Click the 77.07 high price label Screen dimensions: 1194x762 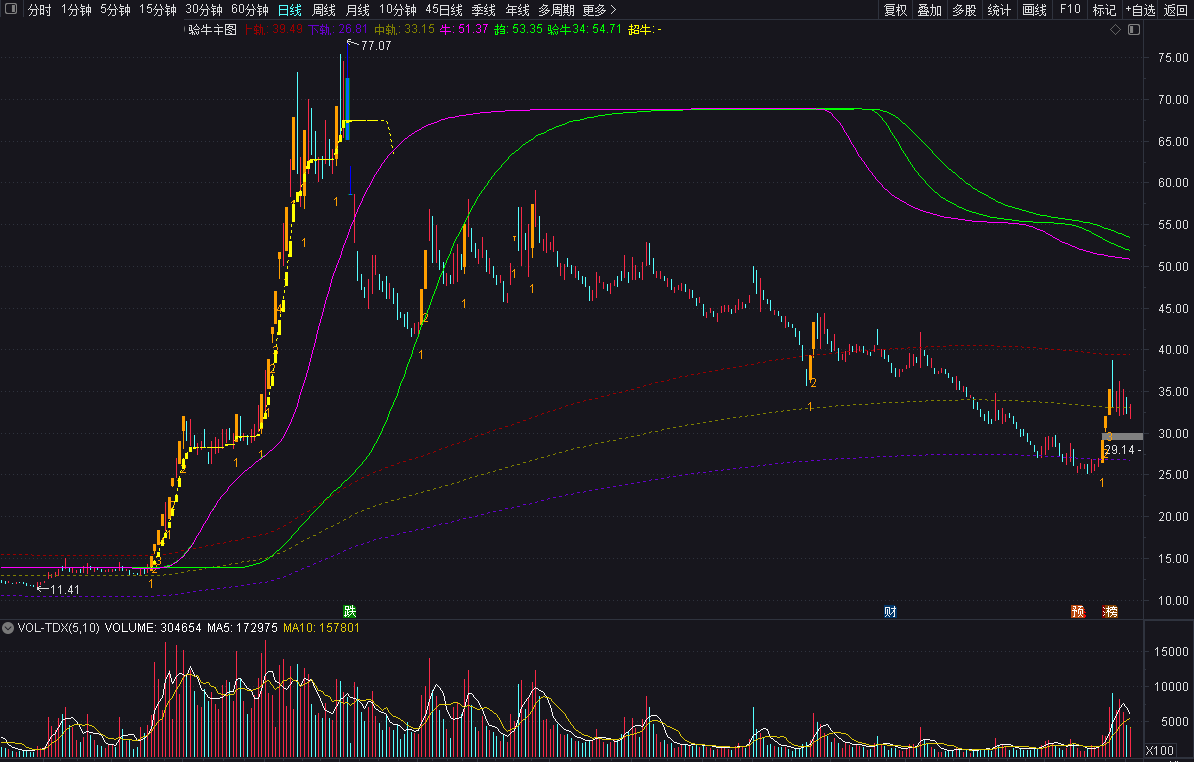point(376,46)
